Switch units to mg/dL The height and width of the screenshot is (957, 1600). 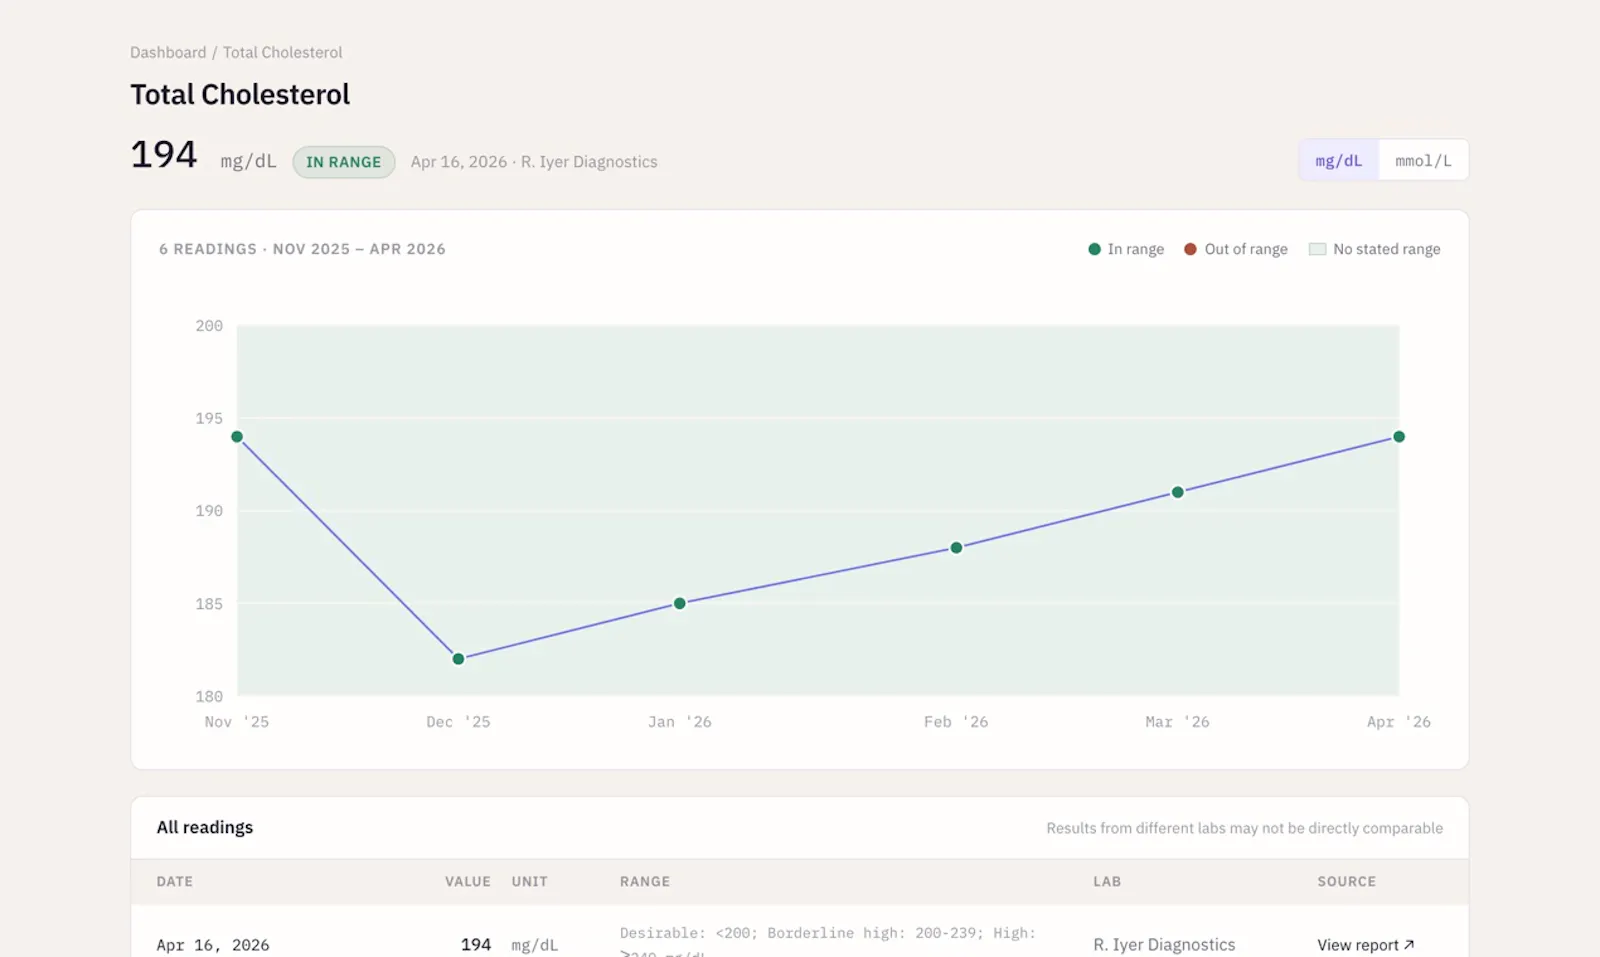coord(1338,160)
